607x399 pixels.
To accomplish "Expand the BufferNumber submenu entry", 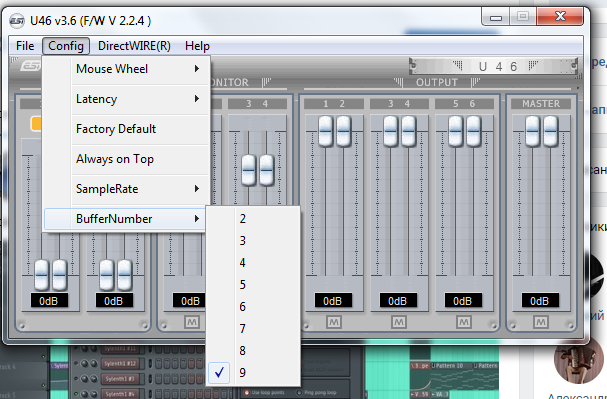I will tap(125, 219).
